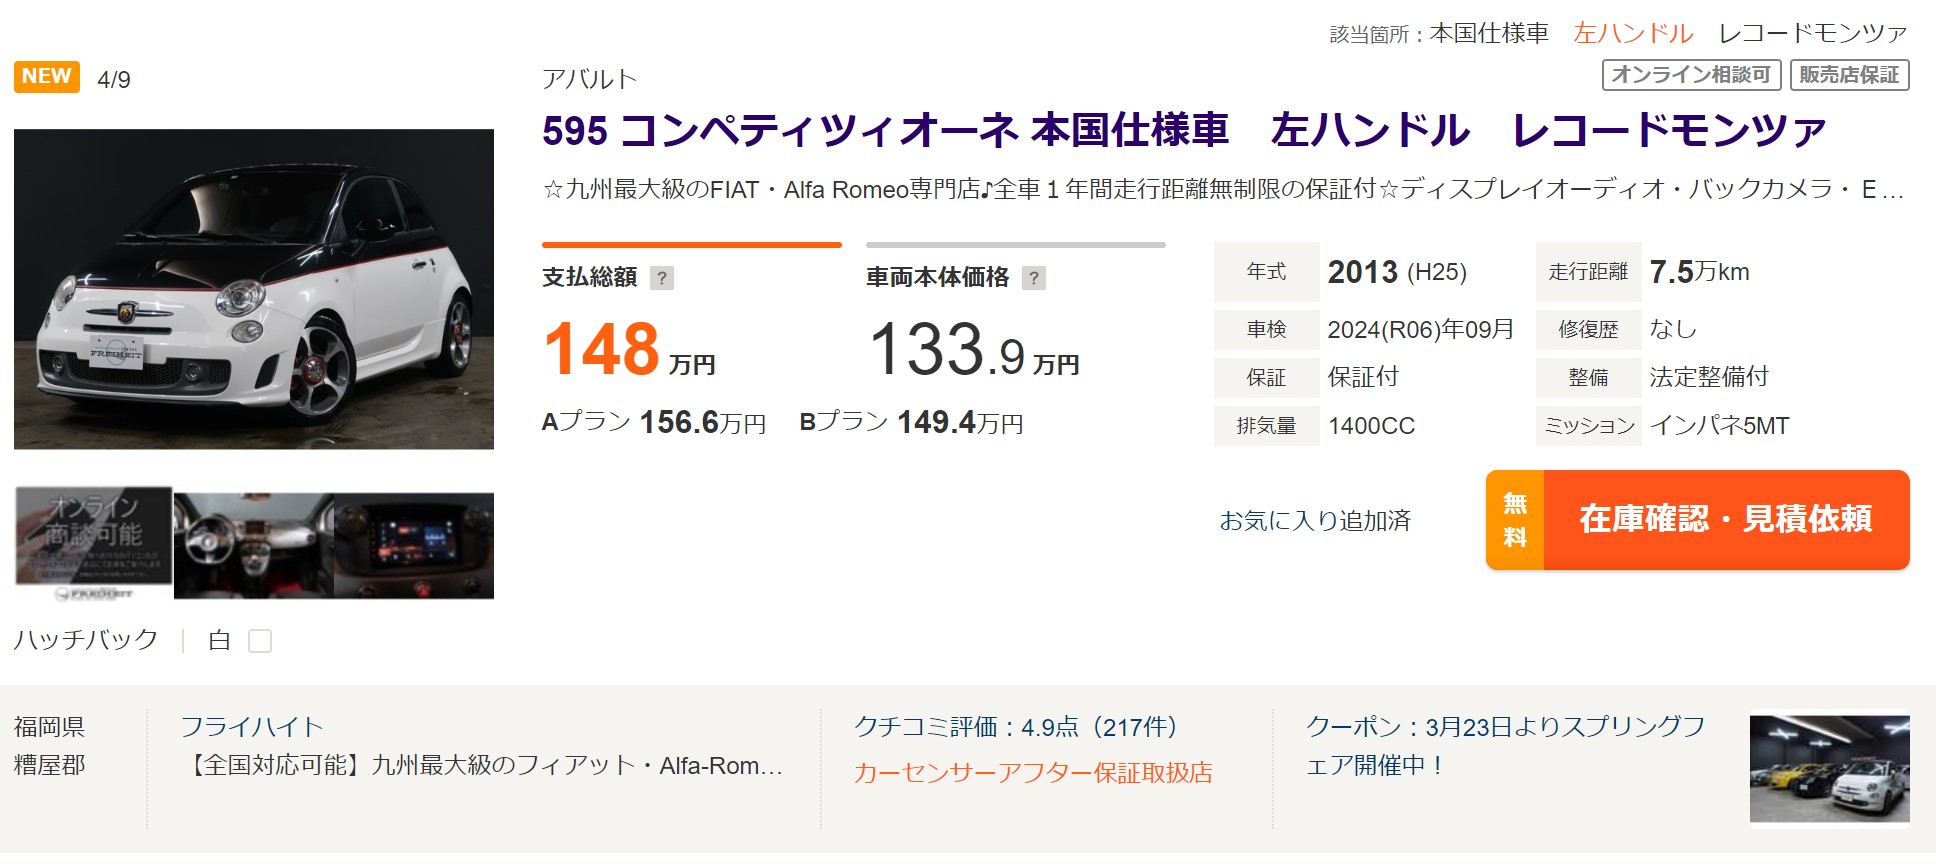The image size is (1936, 865).
Task: Click the 2024(R06)年09月 inspection value
Action: click(1420, 329)
